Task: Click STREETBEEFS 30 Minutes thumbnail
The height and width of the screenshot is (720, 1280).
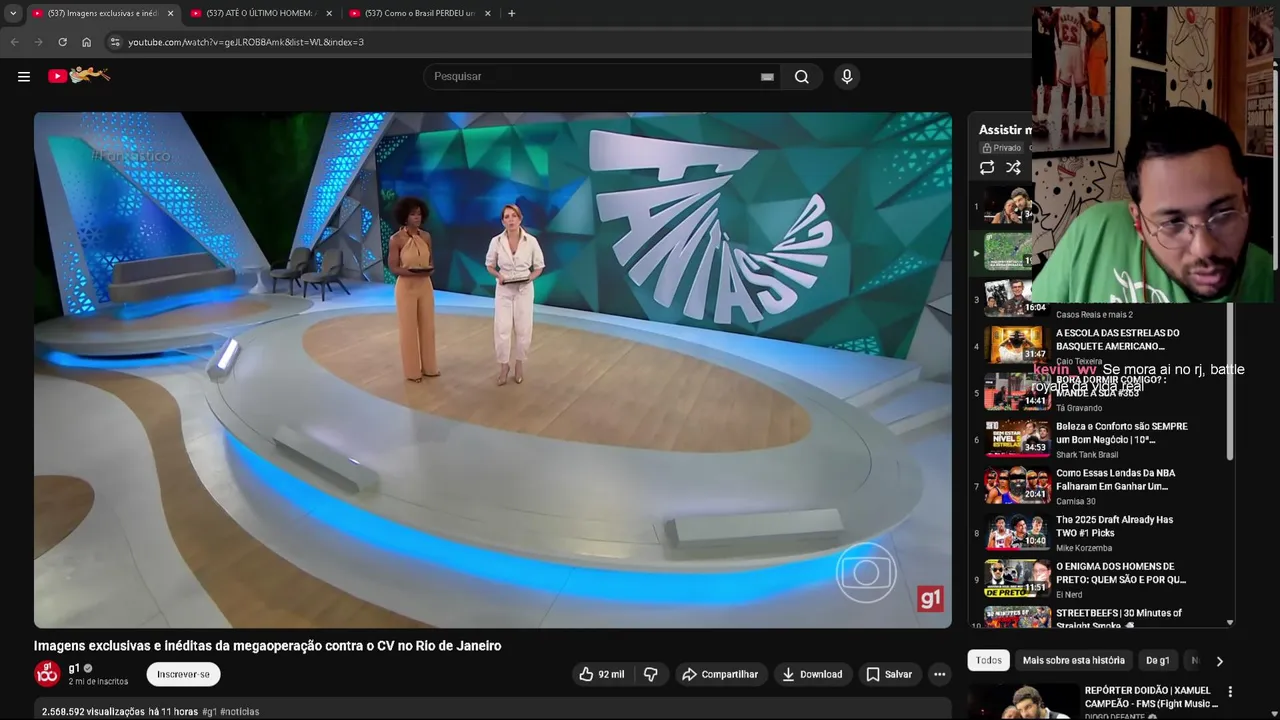Action: coord(1017,618)
